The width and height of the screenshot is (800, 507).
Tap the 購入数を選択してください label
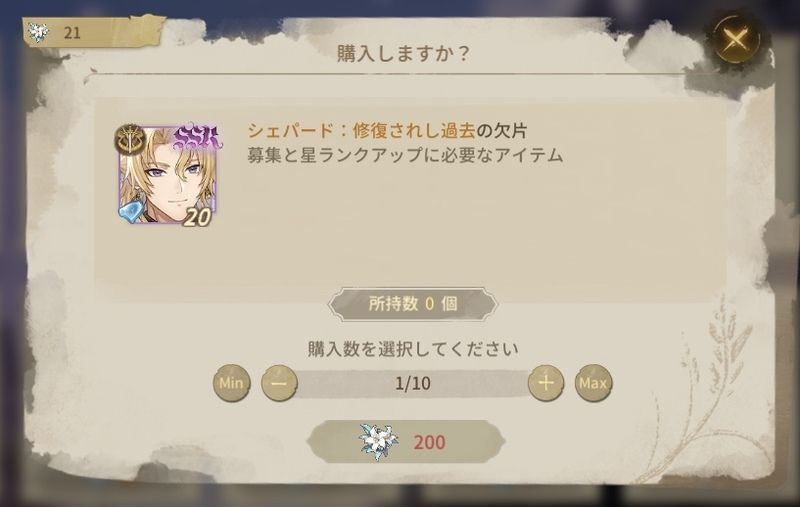pos(413,349)
